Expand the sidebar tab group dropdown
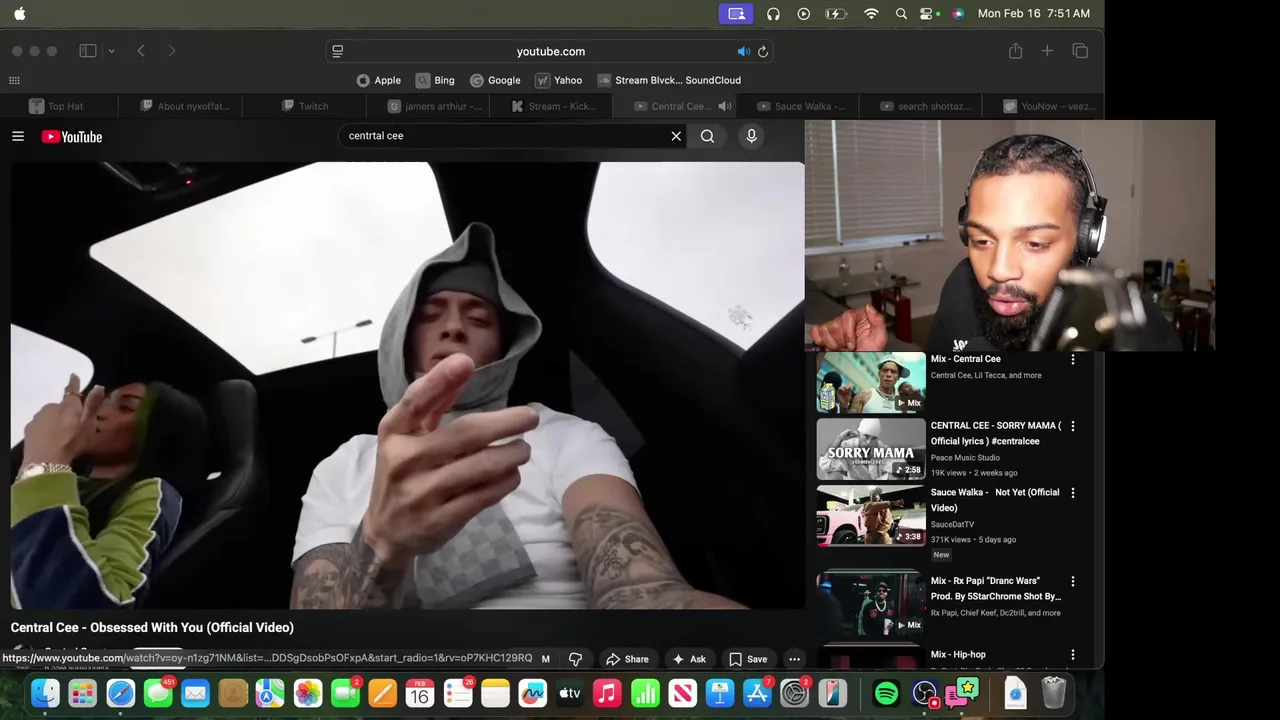 [x=111, y=51]
